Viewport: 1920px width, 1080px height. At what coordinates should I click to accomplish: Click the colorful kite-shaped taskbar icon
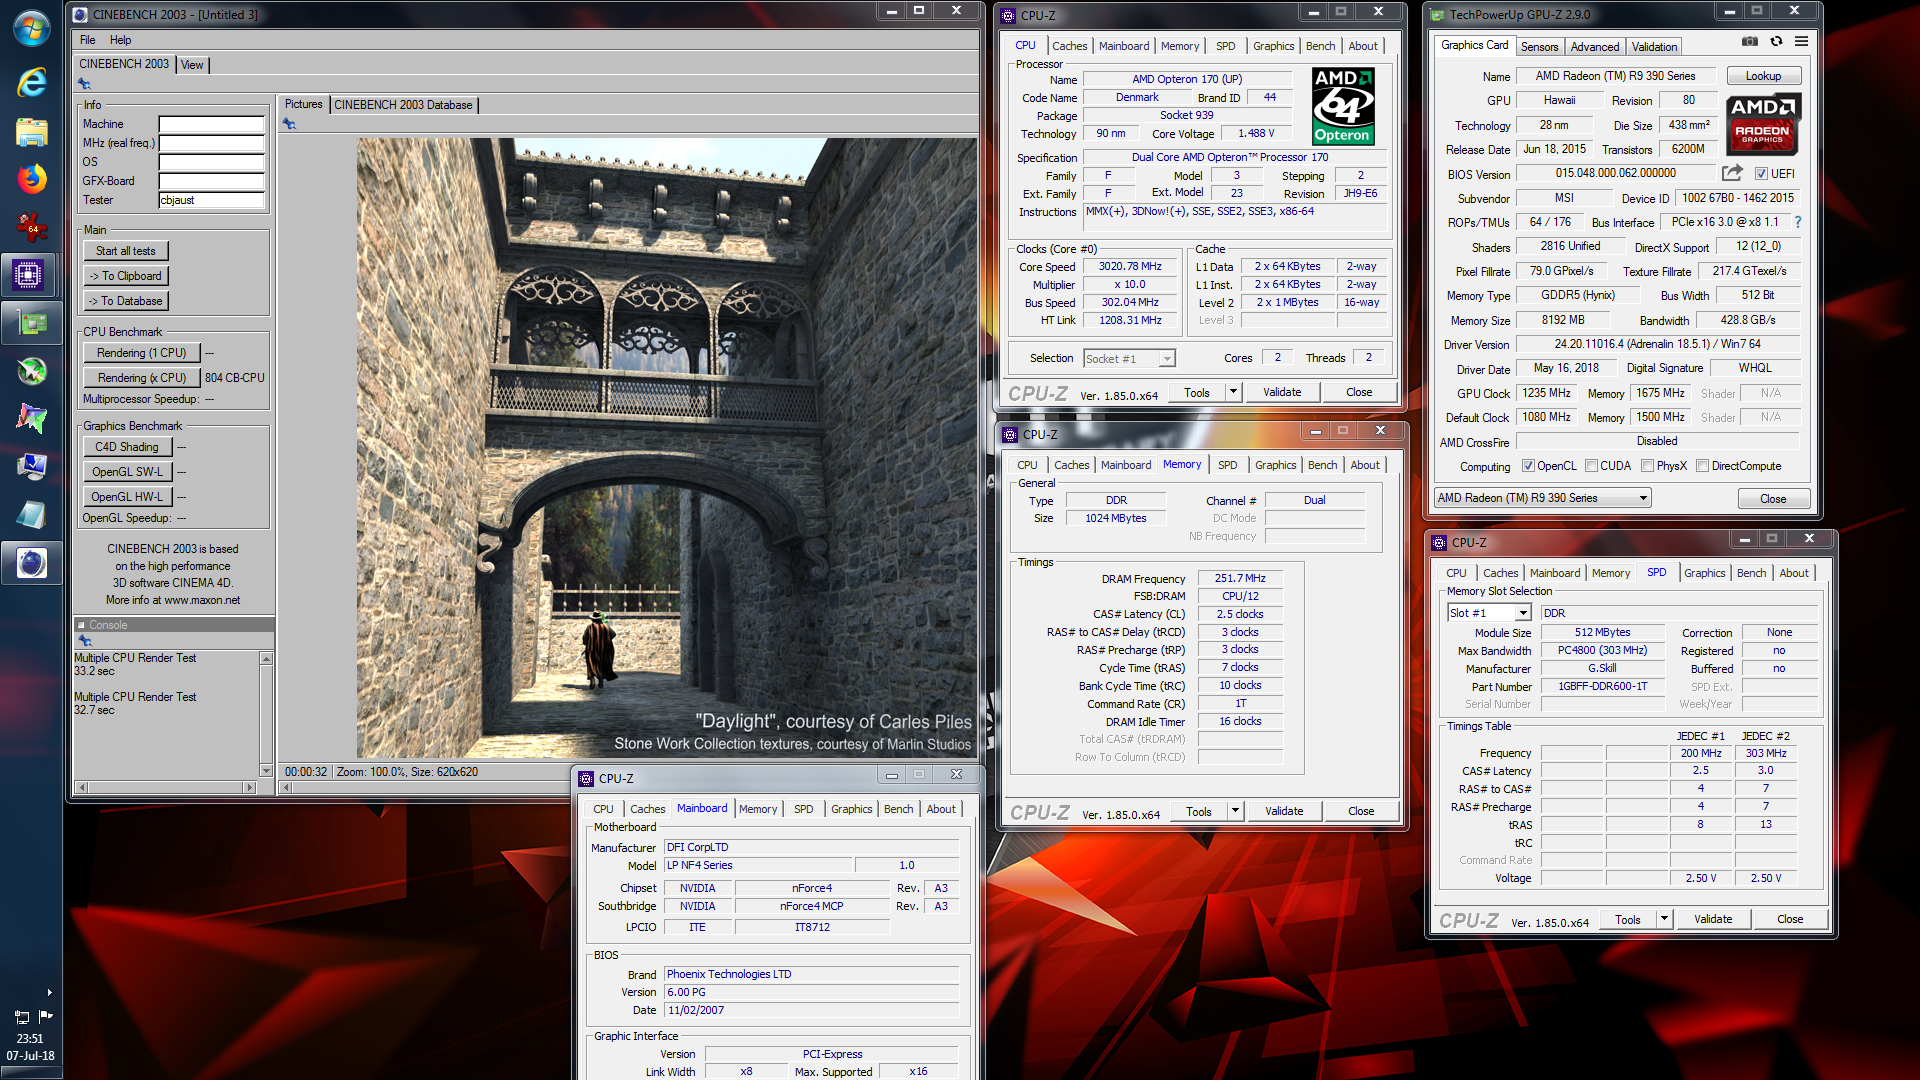(31, 418)
